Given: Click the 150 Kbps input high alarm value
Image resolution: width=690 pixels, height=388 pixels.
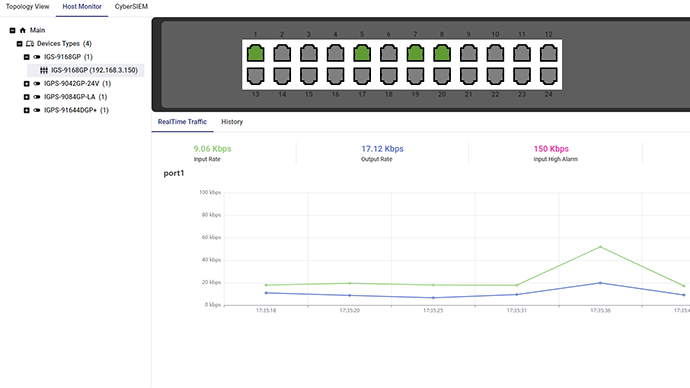Looking at the screenshot, I should pos(551,149).
